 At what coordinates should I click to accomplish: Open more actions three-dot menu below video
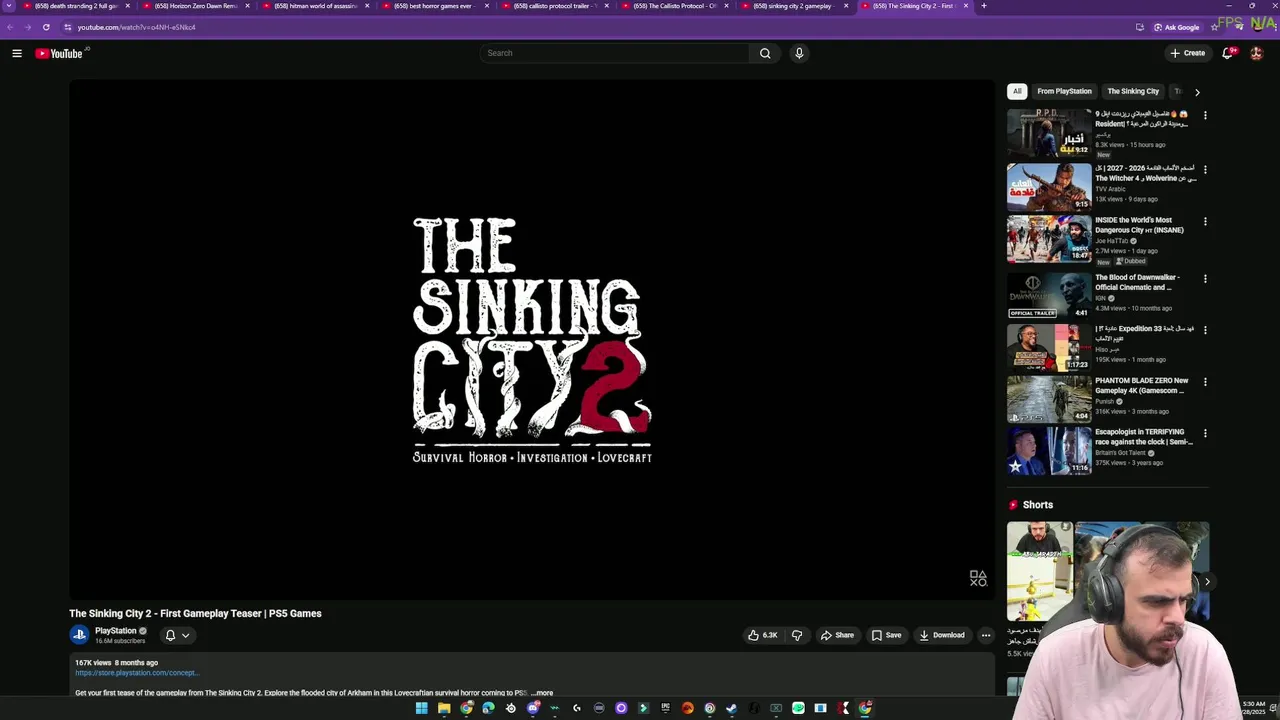(986, 635)
